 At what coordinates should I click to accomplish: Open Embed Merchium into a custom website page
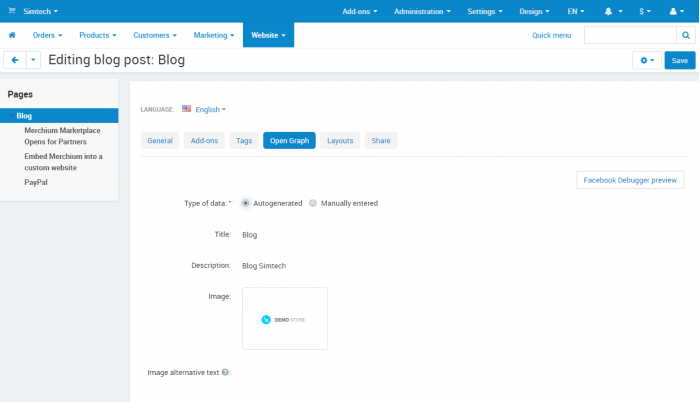point(63,162)
